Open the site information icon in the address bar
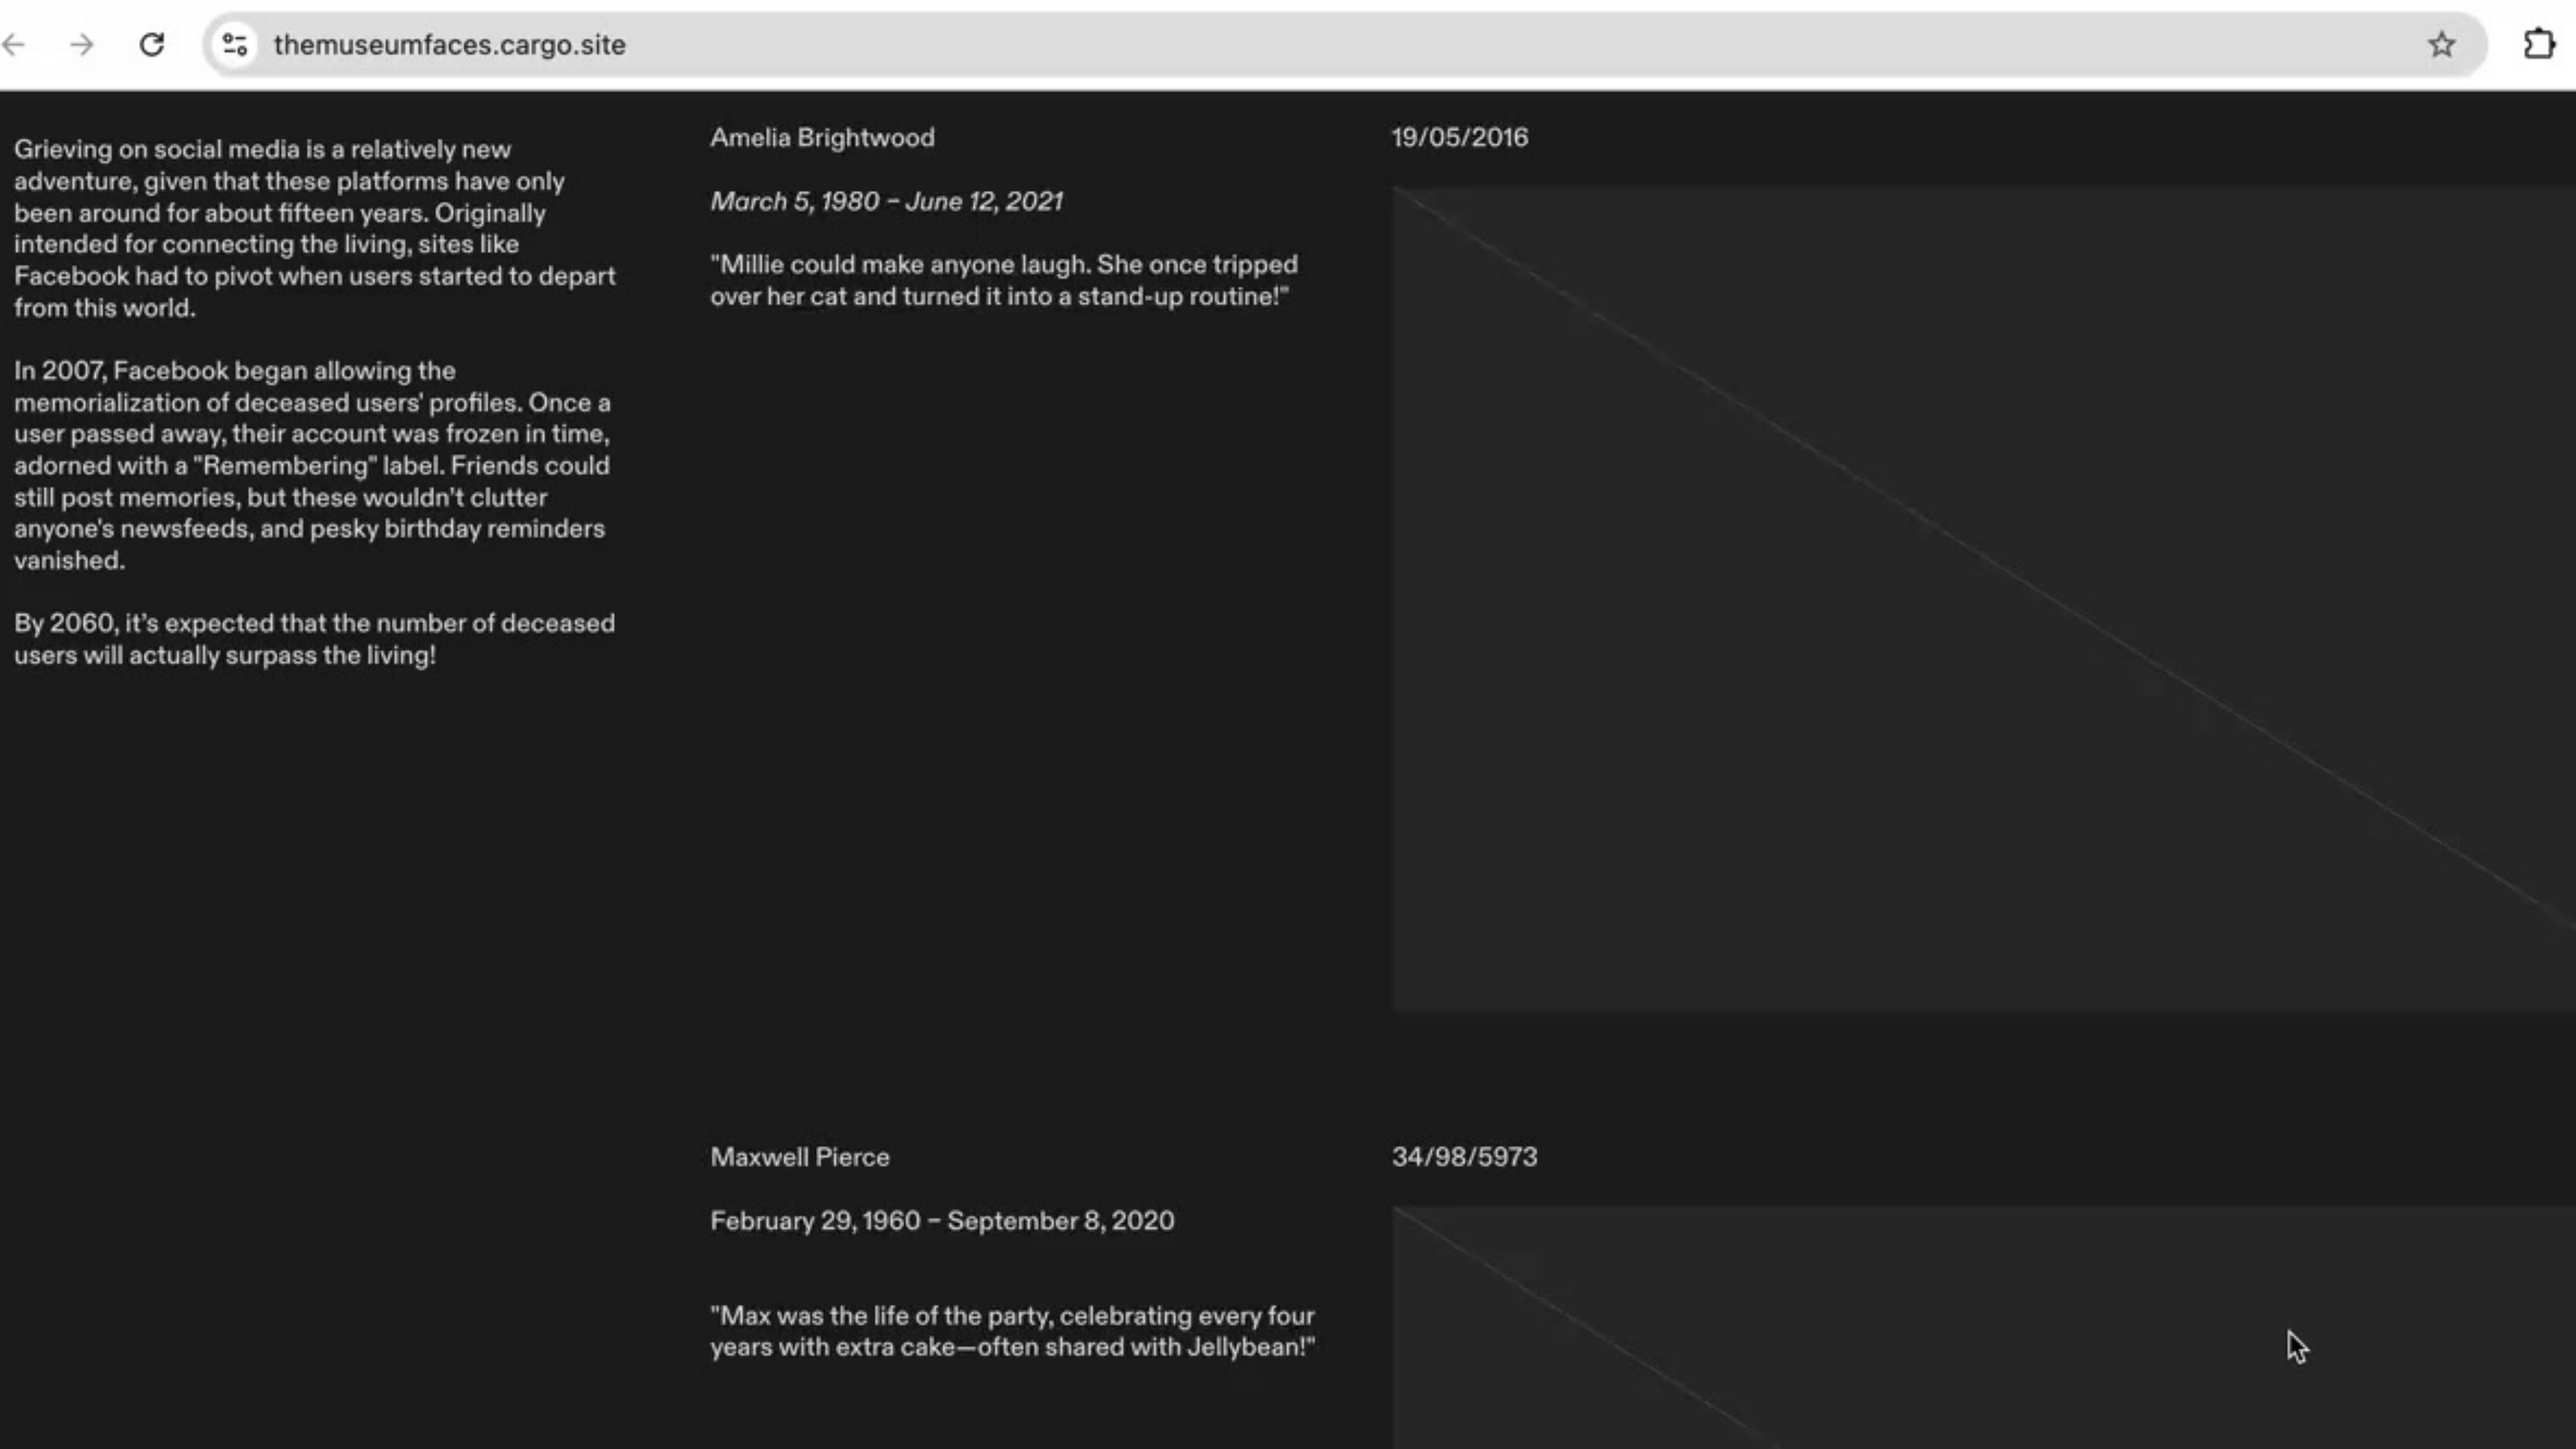Screen dimensions: 2576x1449 (x=235, y=44)
